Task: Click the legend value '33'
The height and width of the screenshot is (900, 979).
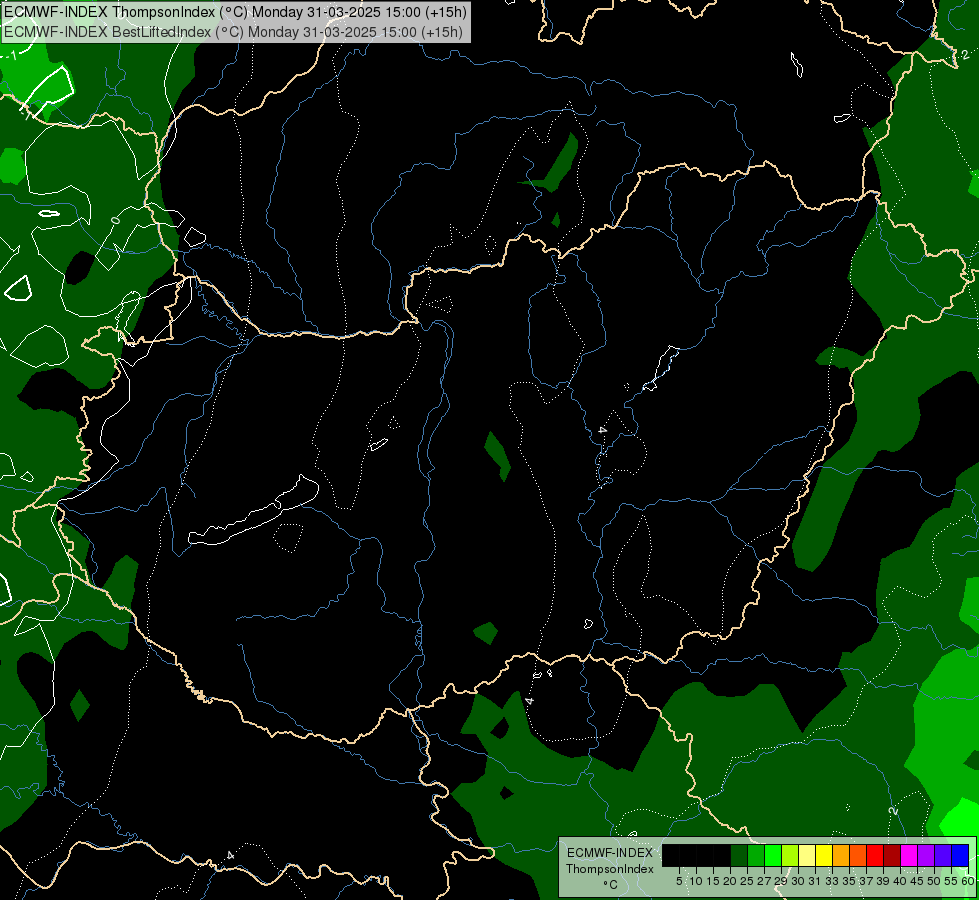Action: click(x=832, y=881)
